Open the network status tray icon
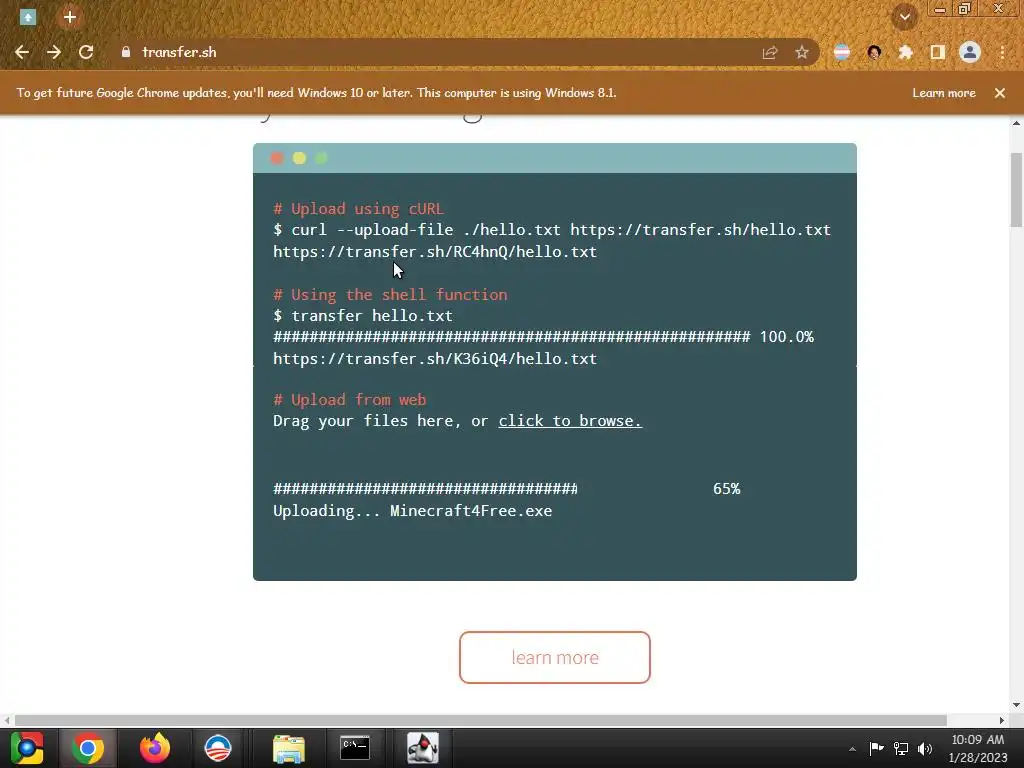The width and height of the screenshot is (1024, 768). point(901,748)
